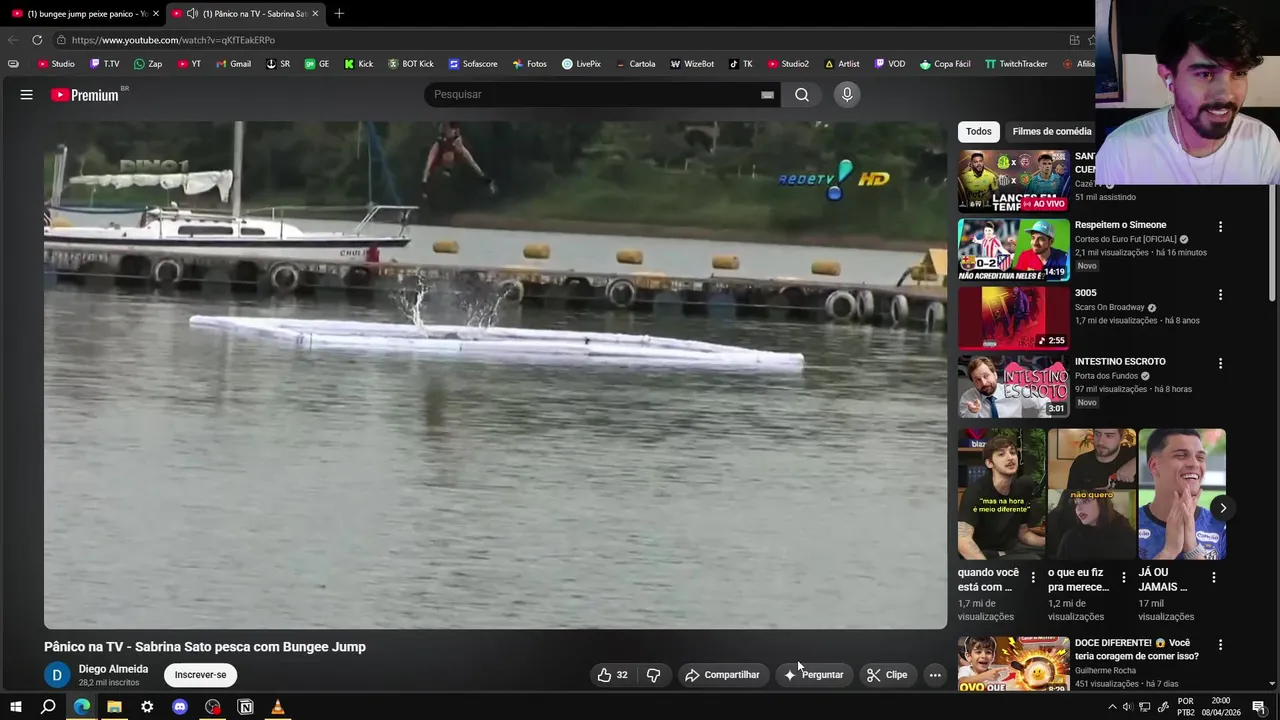Click the video player area
Screen dimensions: 1280x720
pyautogui.click(x=495, y=375)
